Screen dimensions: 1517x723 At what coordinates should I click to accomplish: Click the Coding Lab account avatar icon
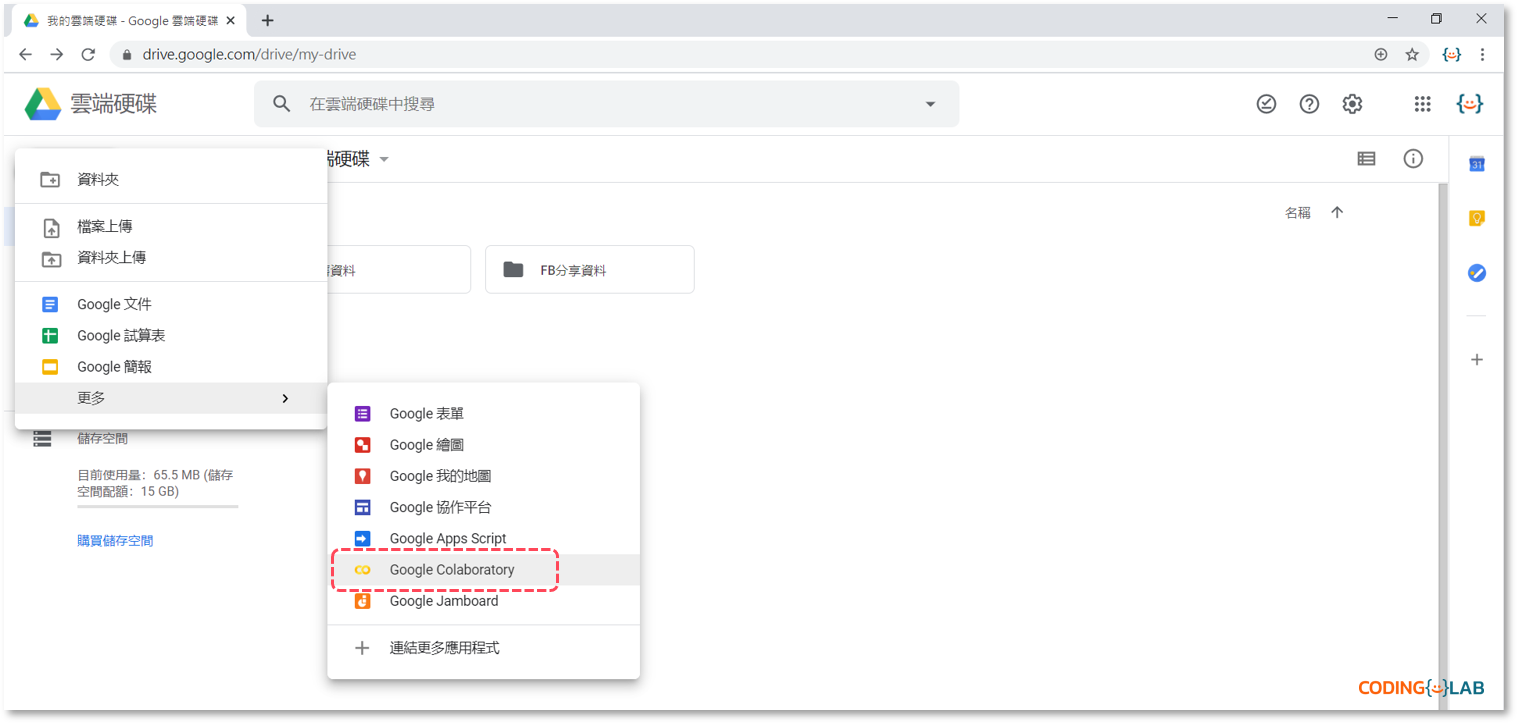(x=1469, y=104)
